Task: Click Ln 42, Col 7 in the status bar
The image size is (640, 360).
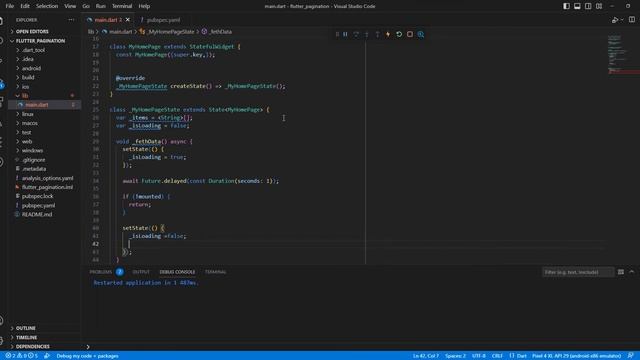Action: tap(426, 356)
